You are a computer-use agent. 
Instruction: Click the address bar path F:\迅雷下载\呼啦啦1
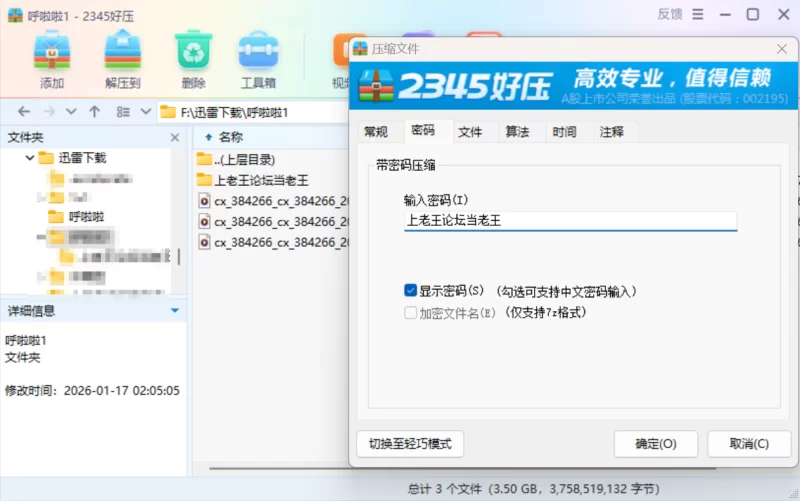[234, 112]
